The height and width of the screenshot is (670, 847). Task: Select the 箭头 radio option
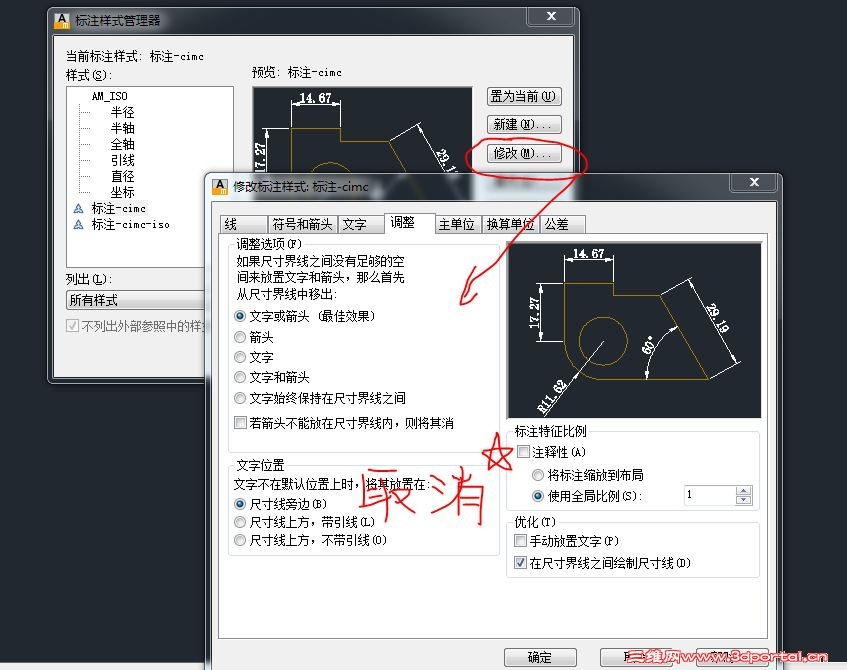pyautogui.click(x=240, y=337)
